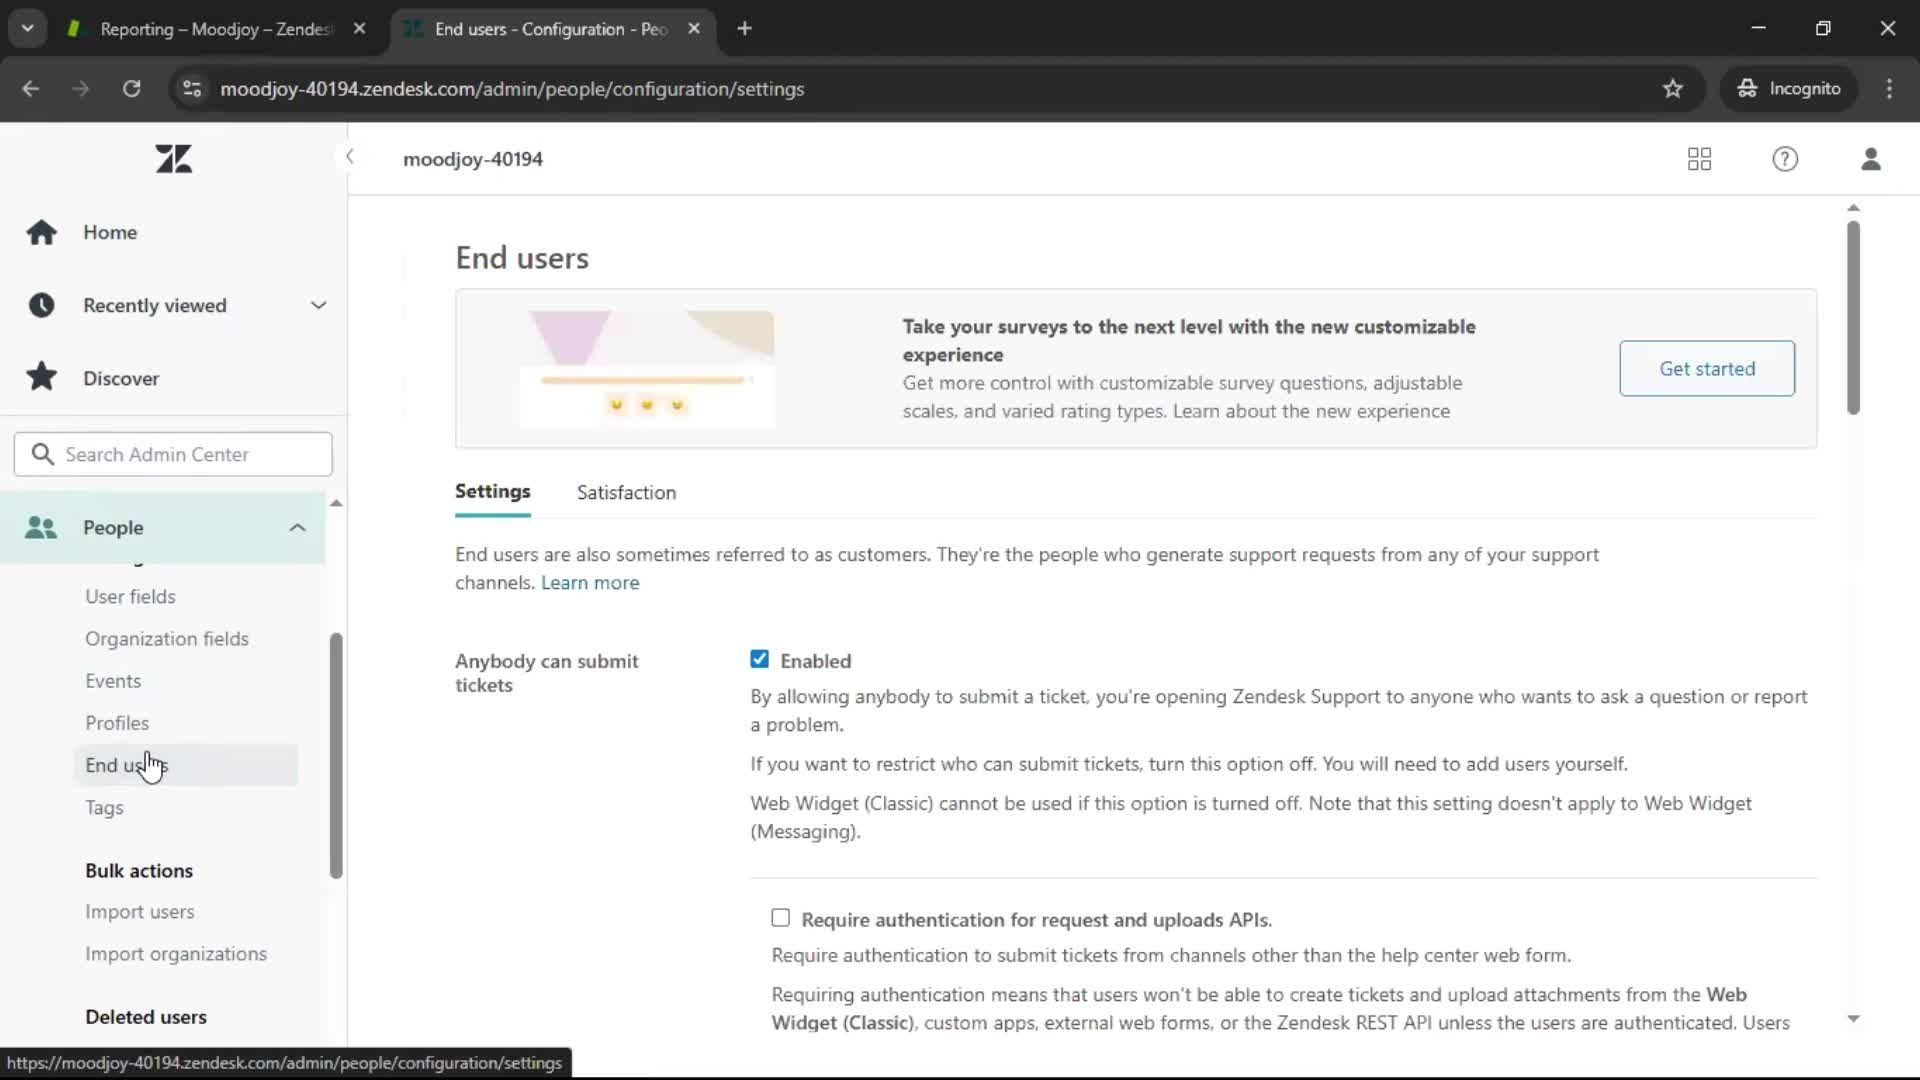The height and width of the screenshot is (1080, 1920).
Task: Close the End users - Configuration tab
Action: [x=694, y=29]
